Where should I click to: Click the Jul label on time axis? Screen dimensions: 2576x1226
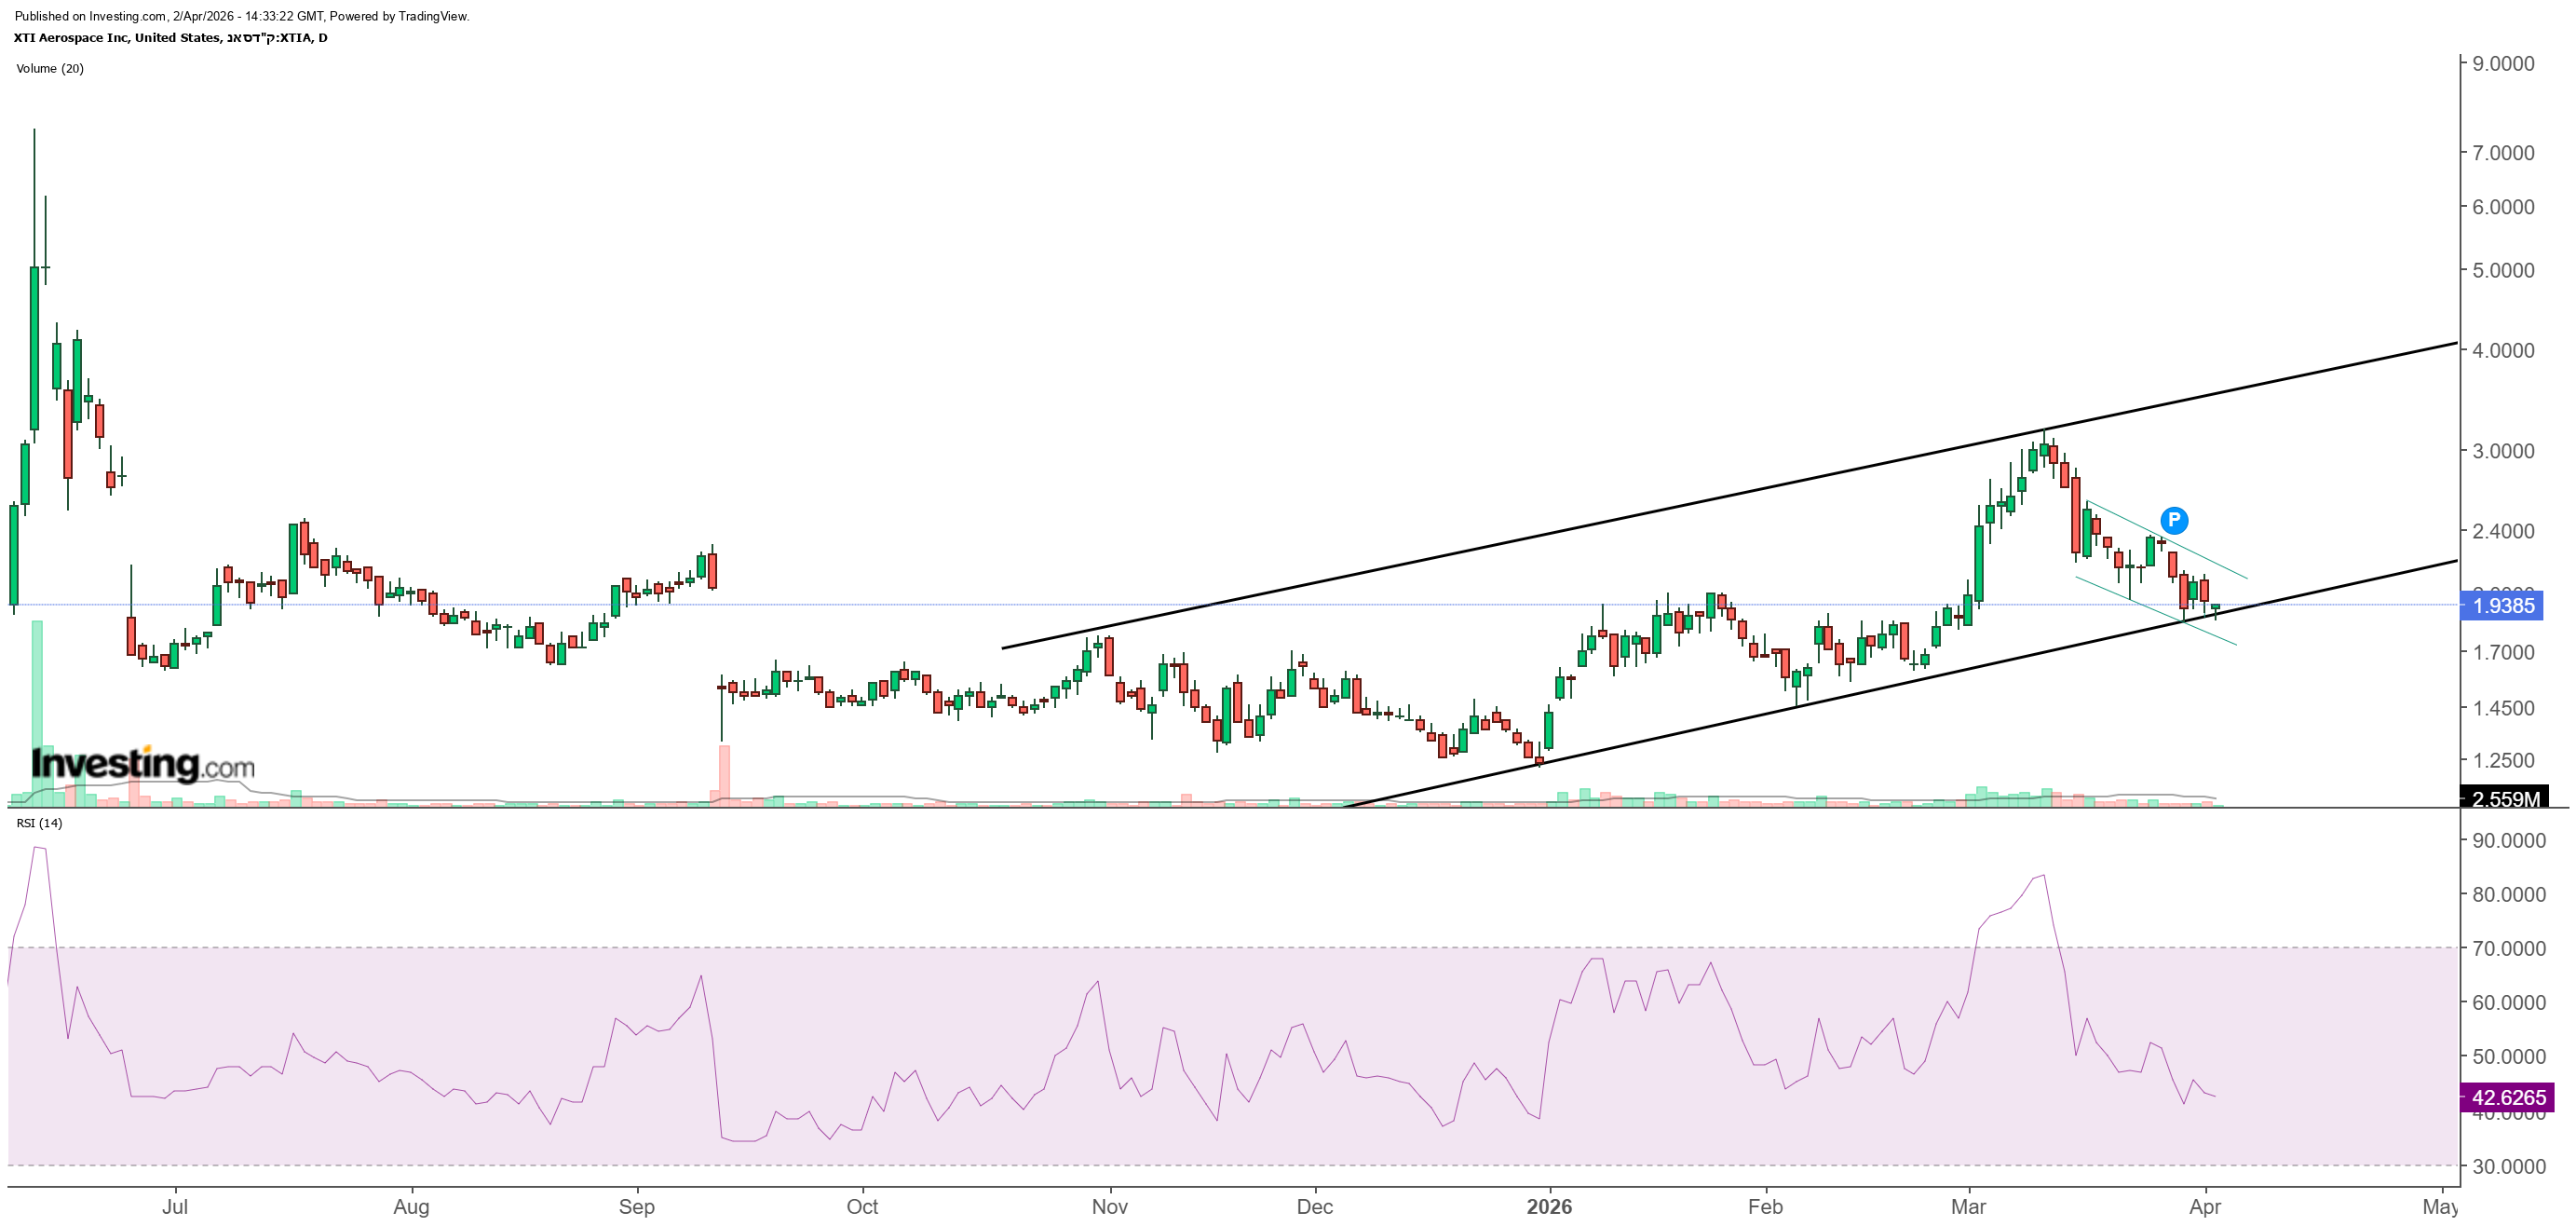[x=175, y=1206]
